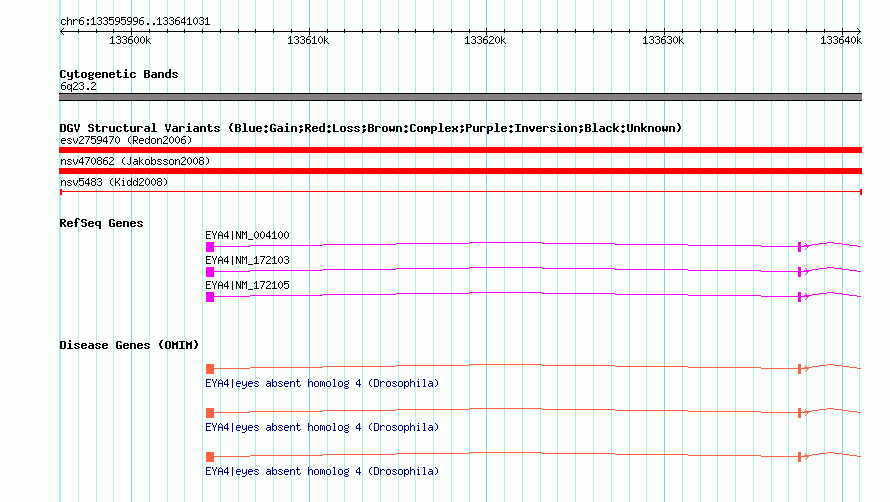Click small magenta exon tick of NM_172103
Screen dimensions: 890x502
(x=799, y=272)
